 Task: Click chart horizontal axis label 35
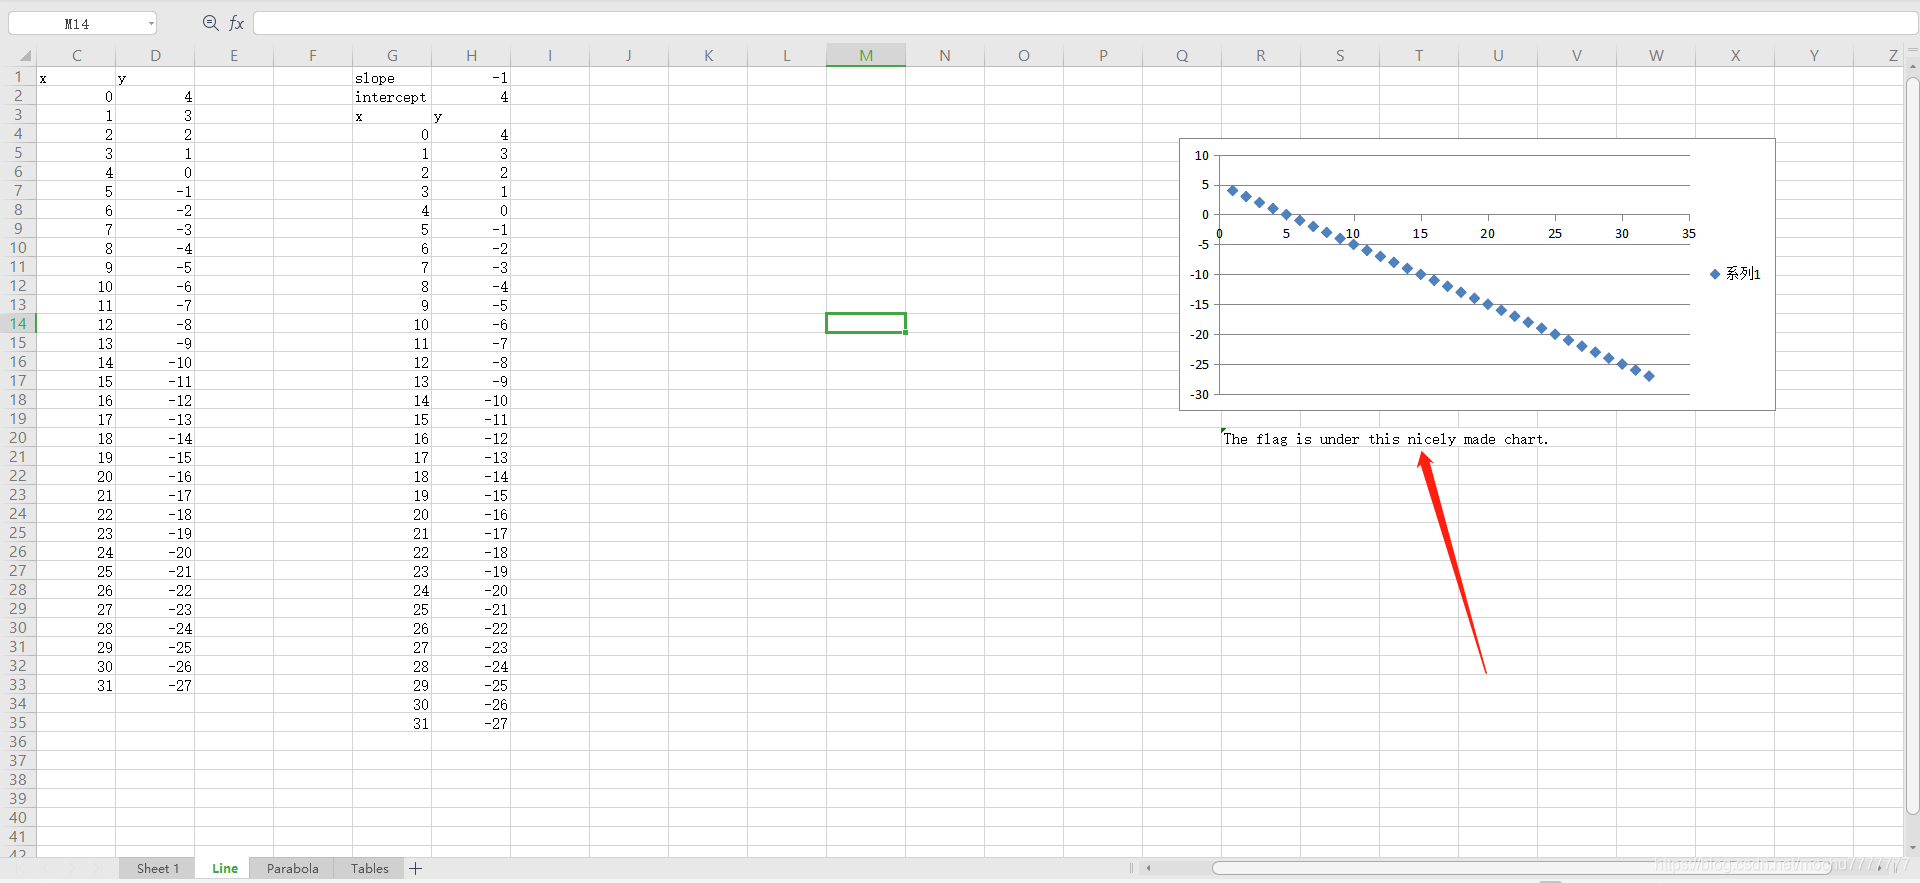(x=1689, y=234)
